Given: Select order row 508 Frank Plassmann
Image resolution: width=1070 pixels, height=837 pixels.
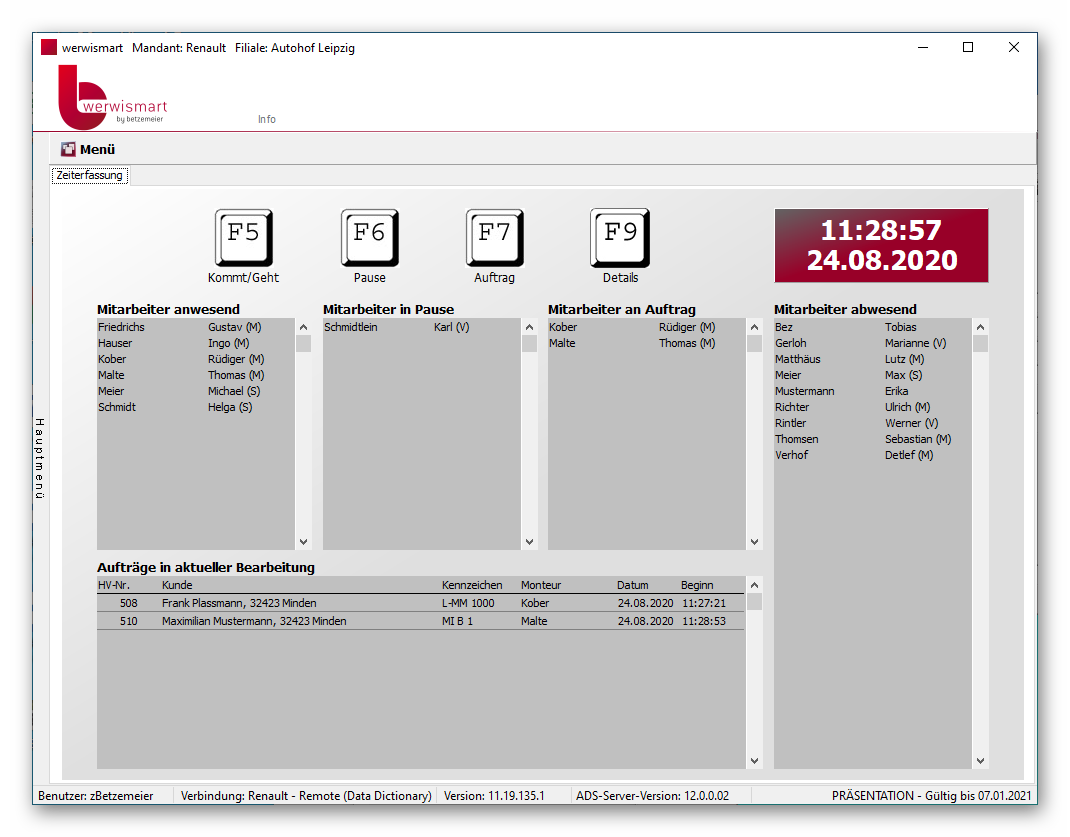Looking at the screenshot, I should [x=420, y=603].
